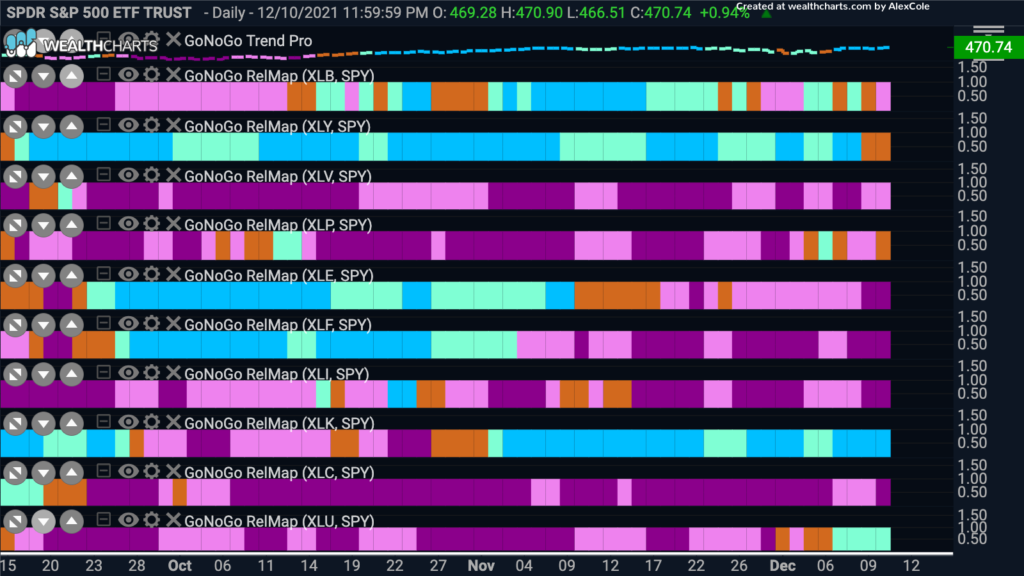Maximize the XLB RelMap pane

tap(15, 76)
